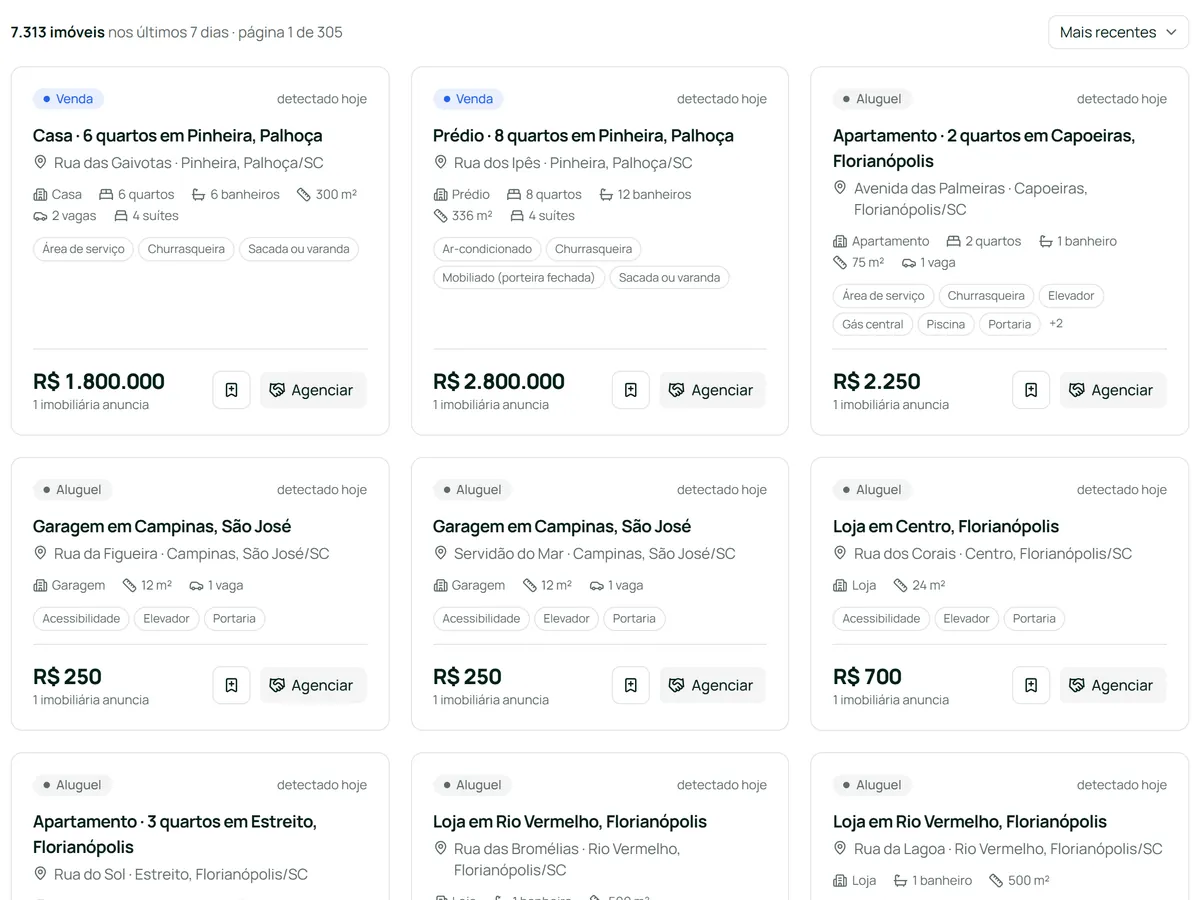Bookmark the R$ 2.250 Capoeiras apartment listing
Viewport: 1200px width, 900px height.
[x=1031, y=390]
